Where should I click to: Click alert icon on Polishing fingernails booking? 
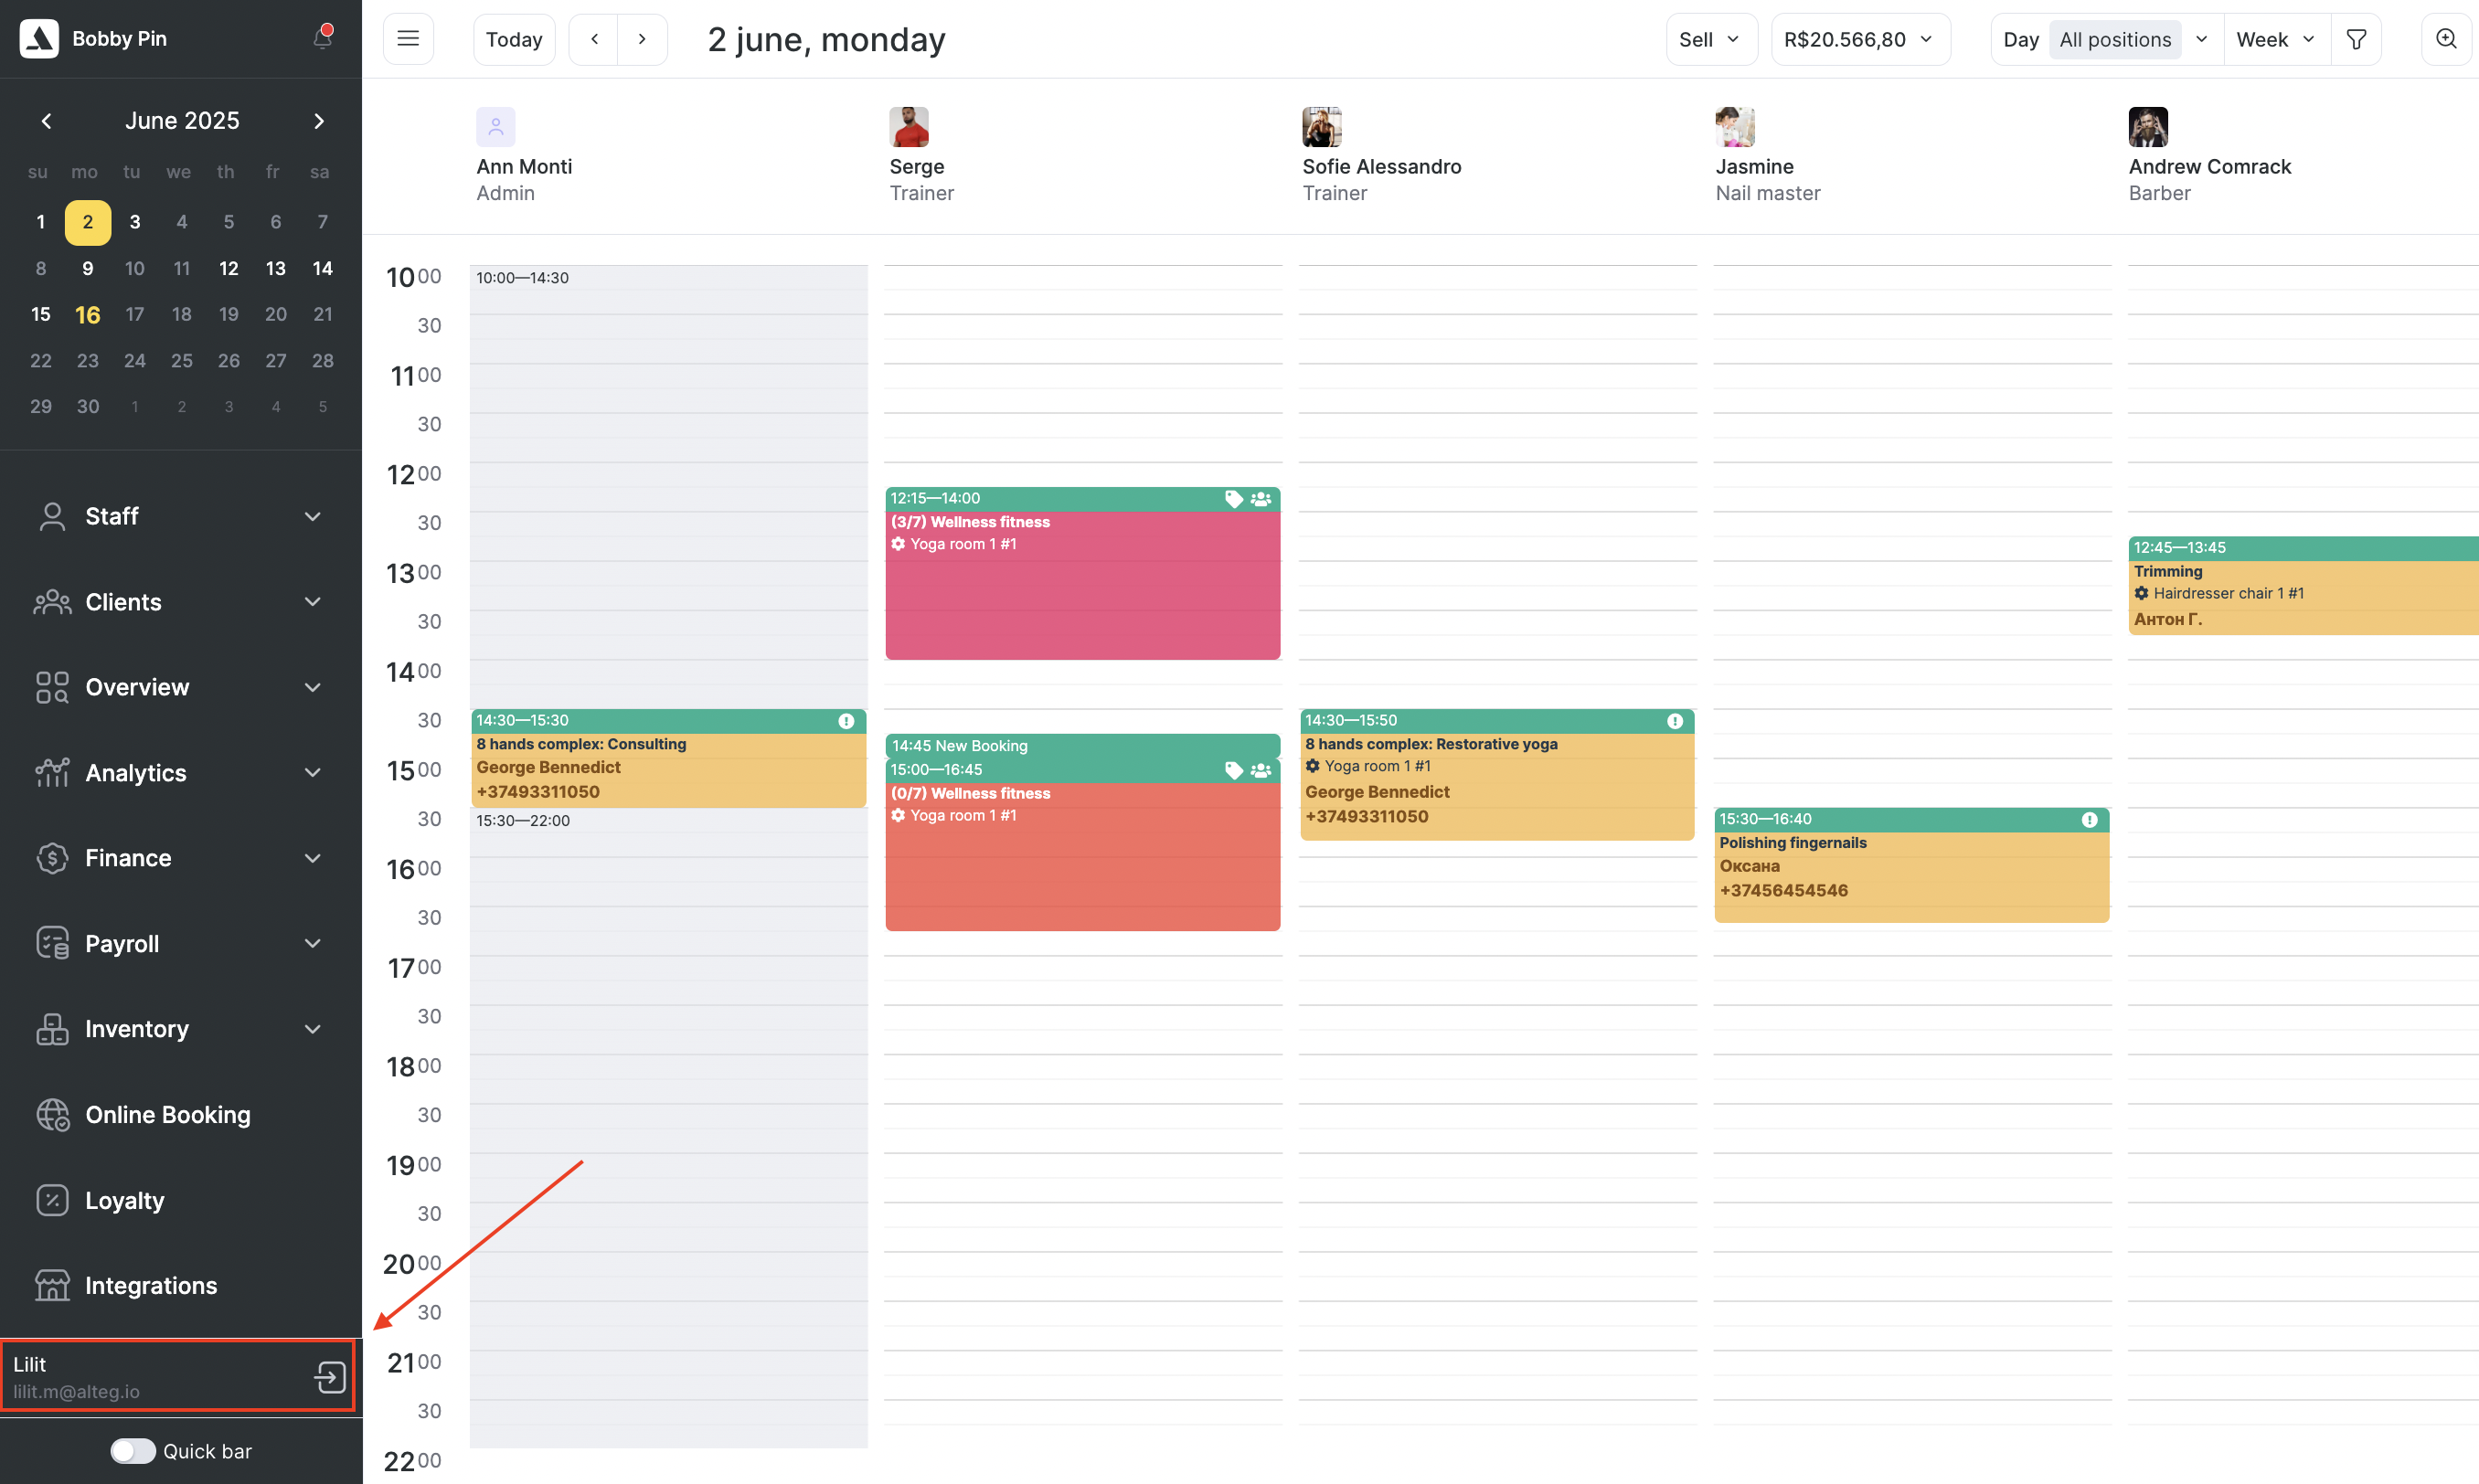2090,820
